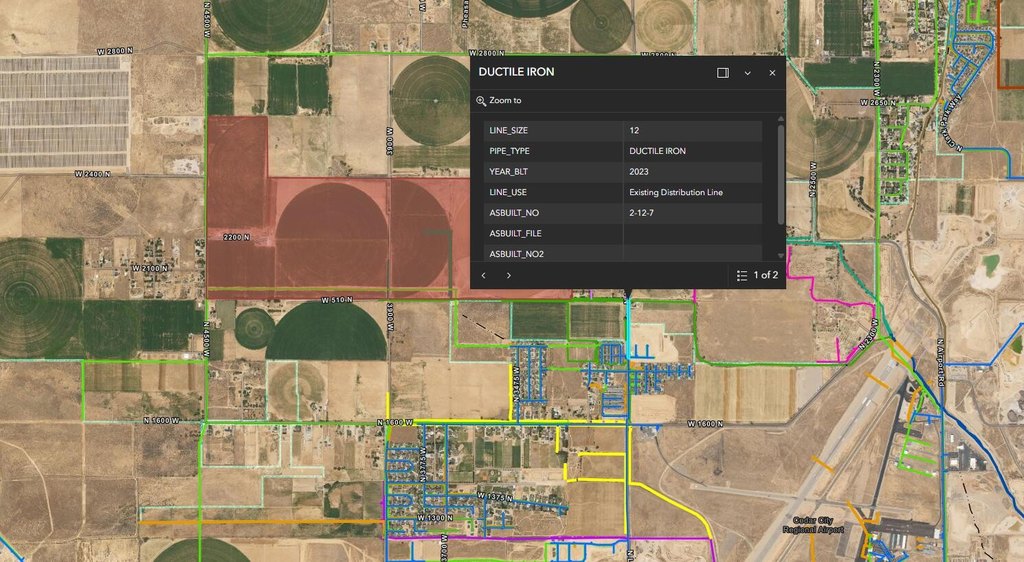
Task: Close the DUCTILE IRON popup
Action: (x=772, y=73)
